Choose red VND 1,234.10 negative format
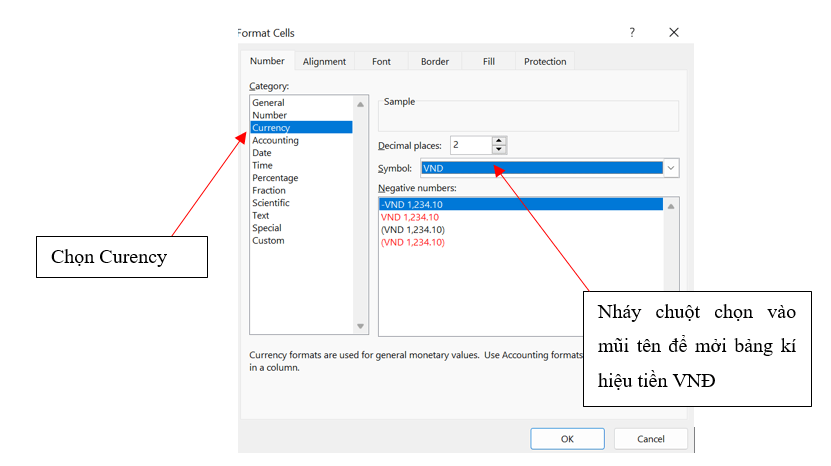The image size is (831, 466). (410, 217)
